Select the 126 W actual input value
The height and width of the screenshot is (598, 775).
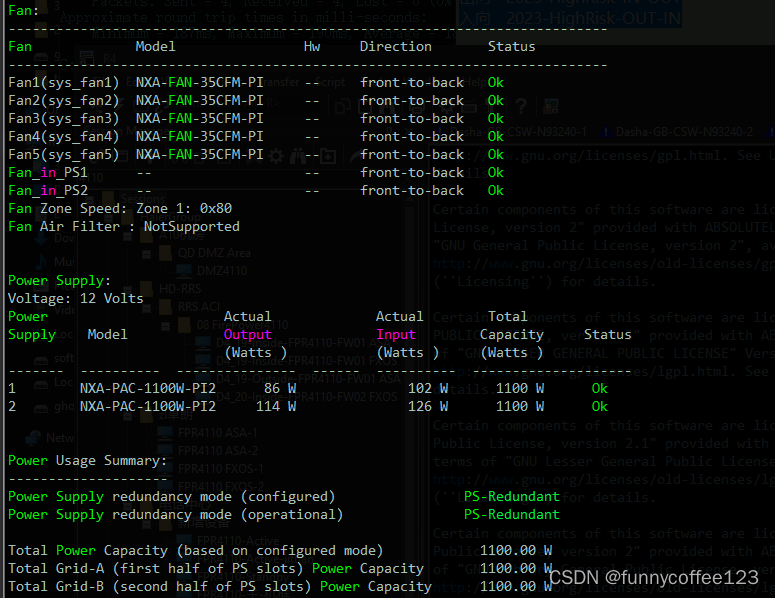pyautogui.click(x=428, y=406)
